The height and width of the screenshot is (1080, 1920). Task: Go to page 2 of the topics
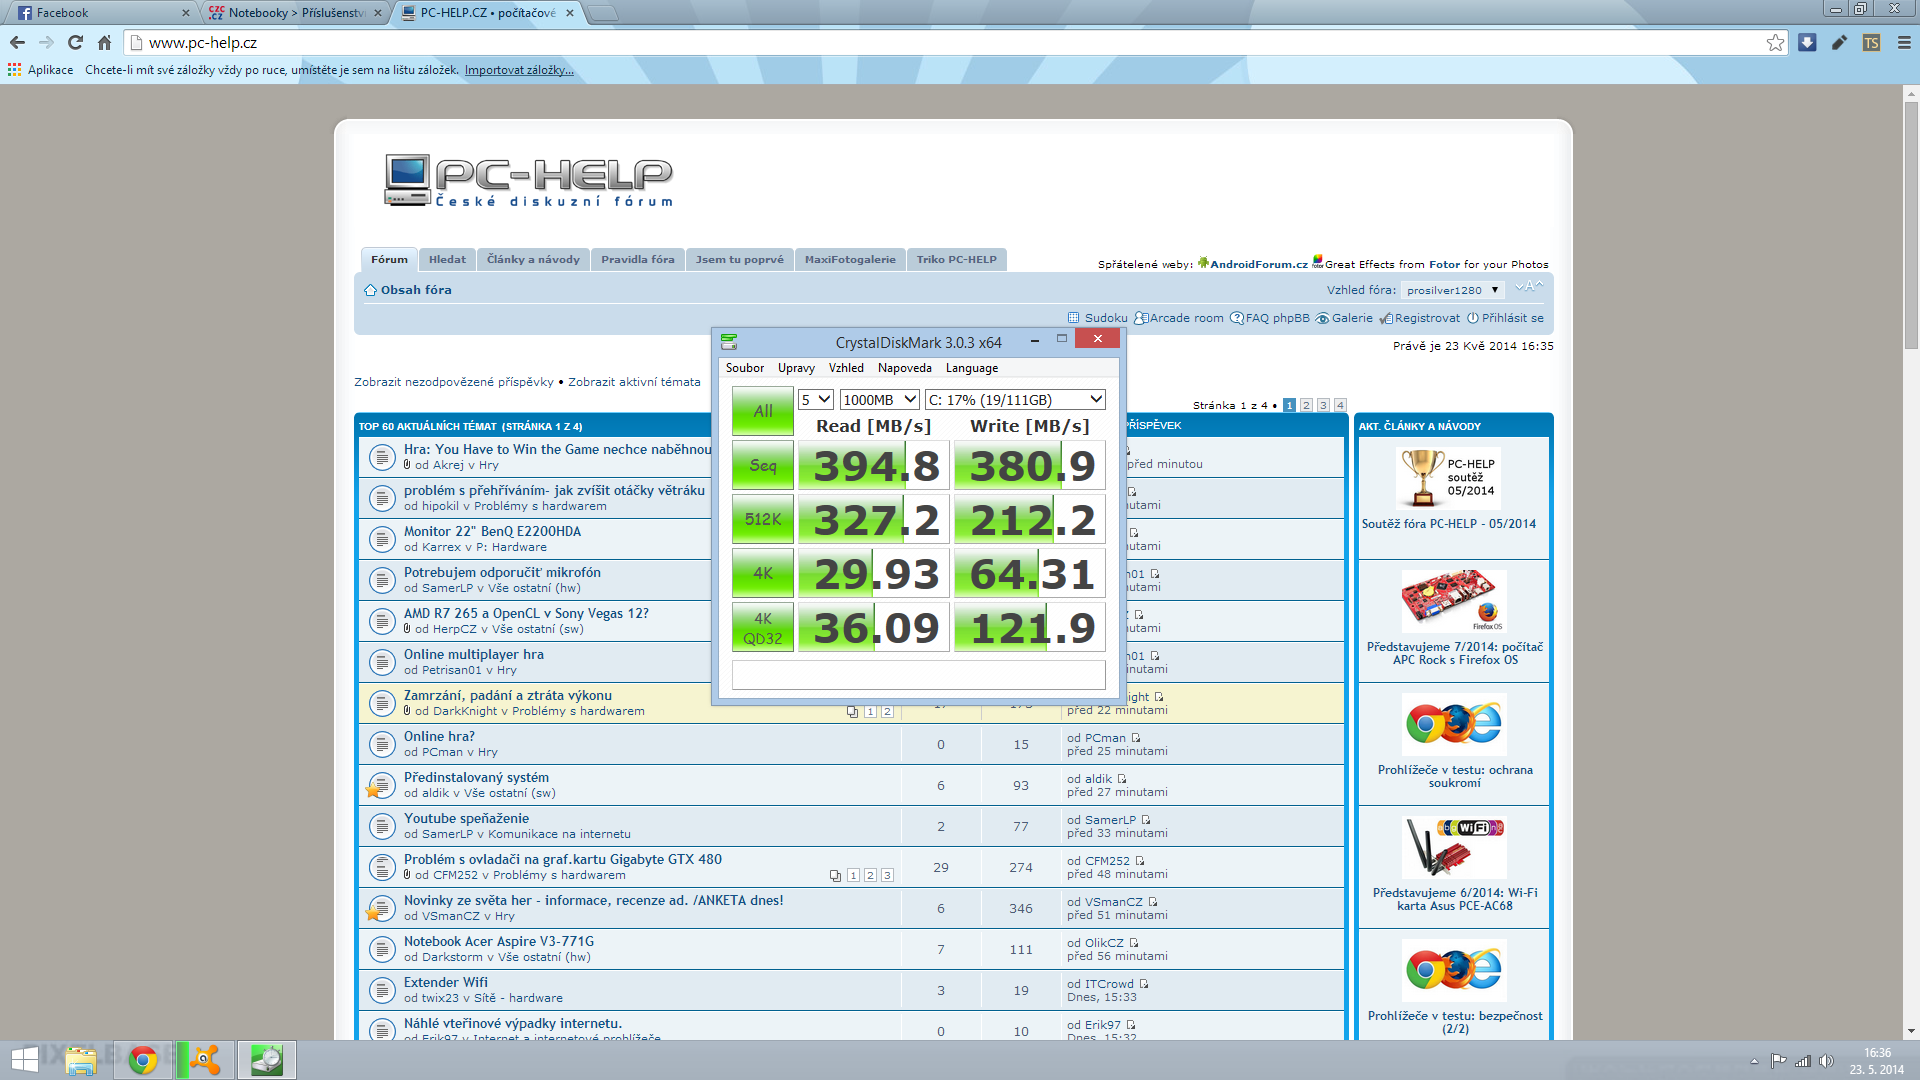1306,405
